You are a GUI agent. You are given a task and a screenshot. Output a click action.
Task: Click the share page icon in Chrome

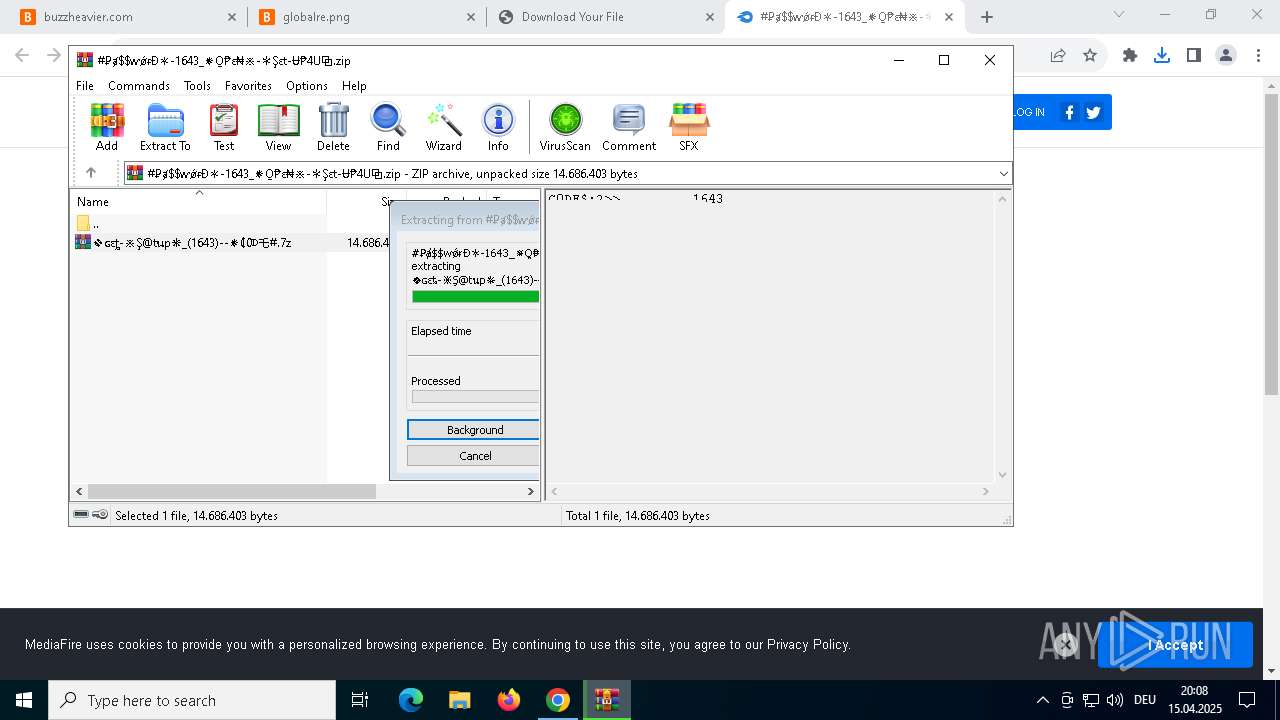[1058, 56]
